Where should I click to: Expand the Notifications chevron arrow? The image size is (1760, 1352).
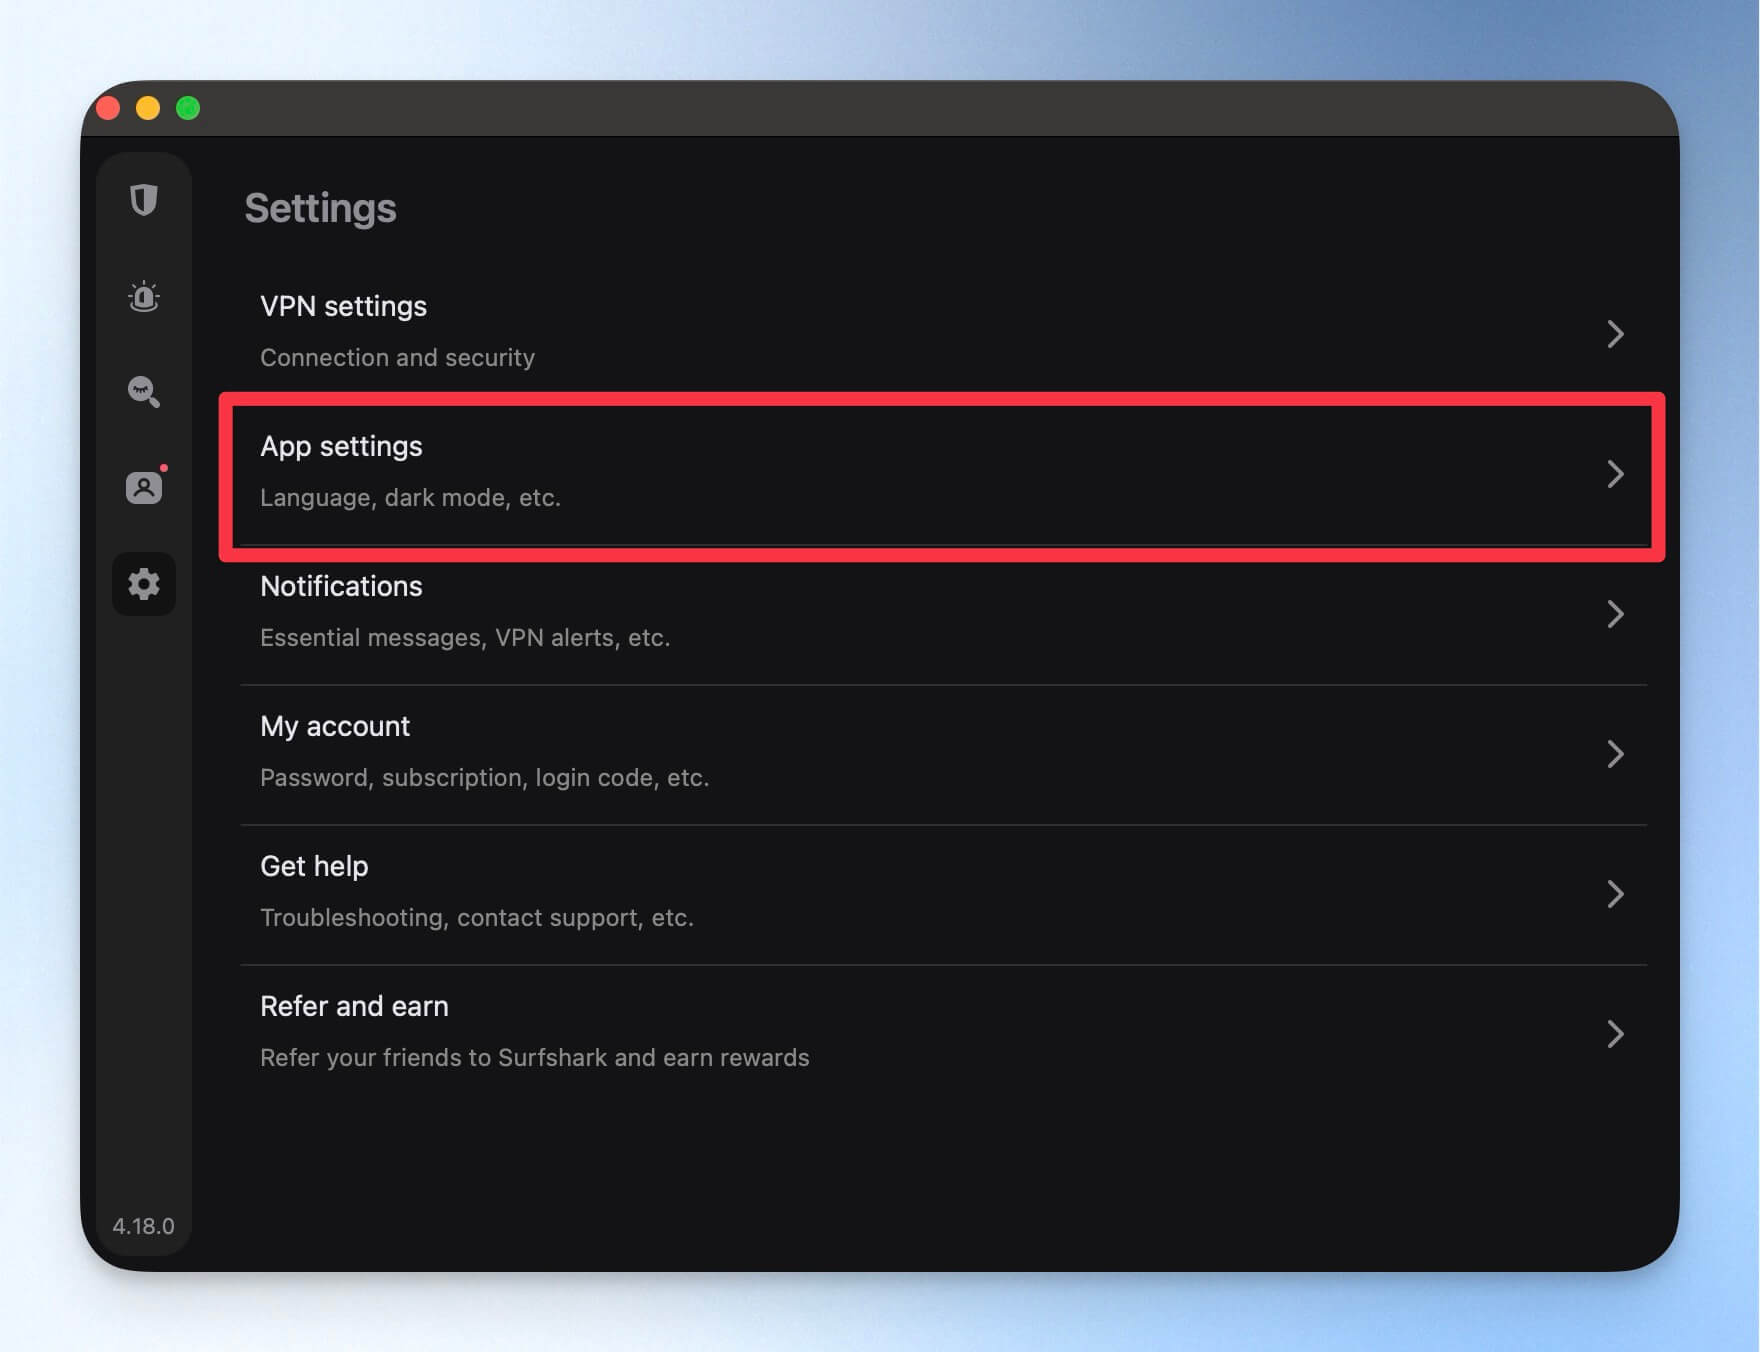coord(1615,614)
